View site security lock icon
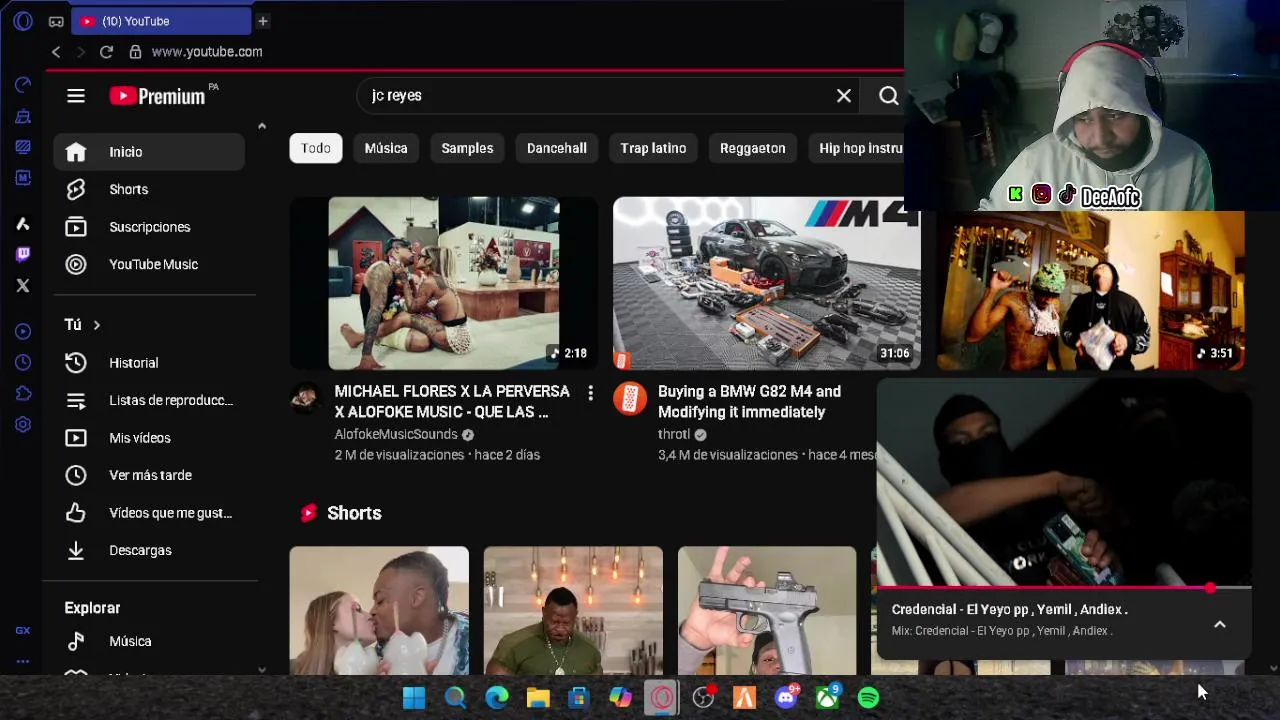The image size is (1280, 720). point(135,52)
